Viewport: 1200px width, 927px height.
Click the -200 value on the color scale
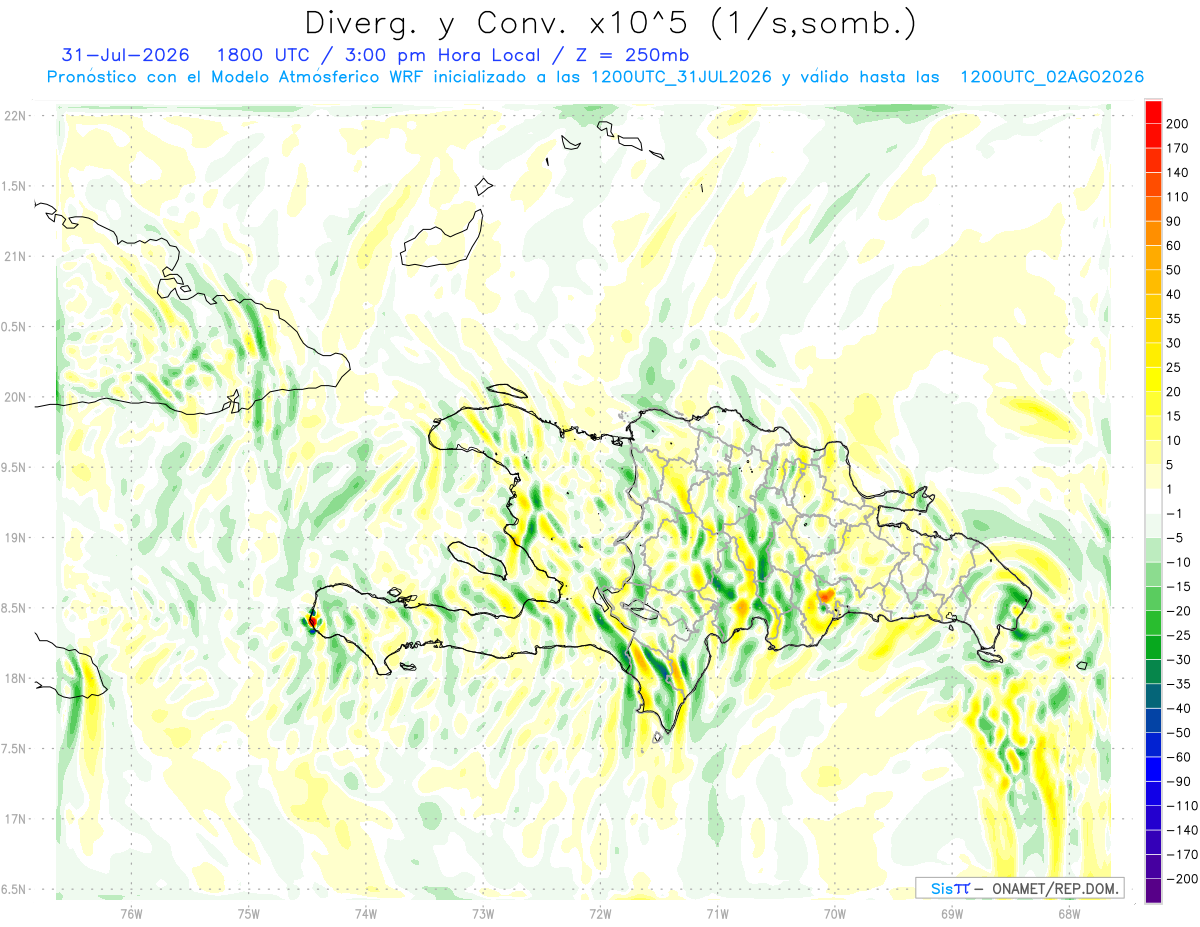point(1181,880)
